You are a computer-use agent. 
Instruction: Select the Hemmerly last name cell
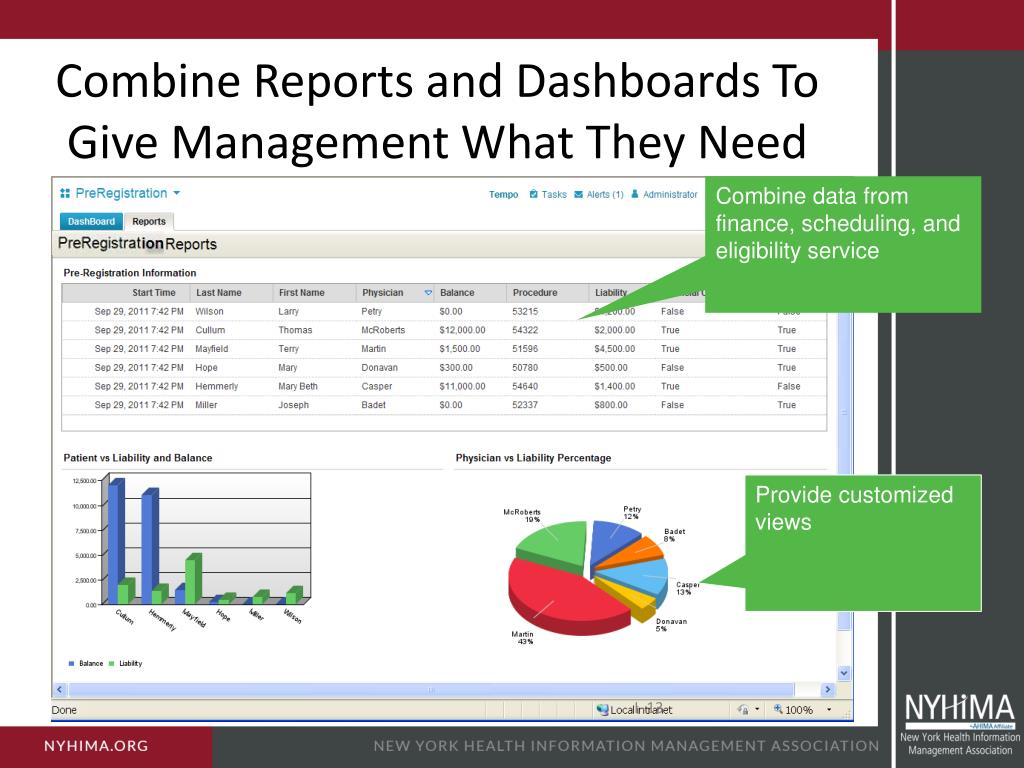(217, 387)
